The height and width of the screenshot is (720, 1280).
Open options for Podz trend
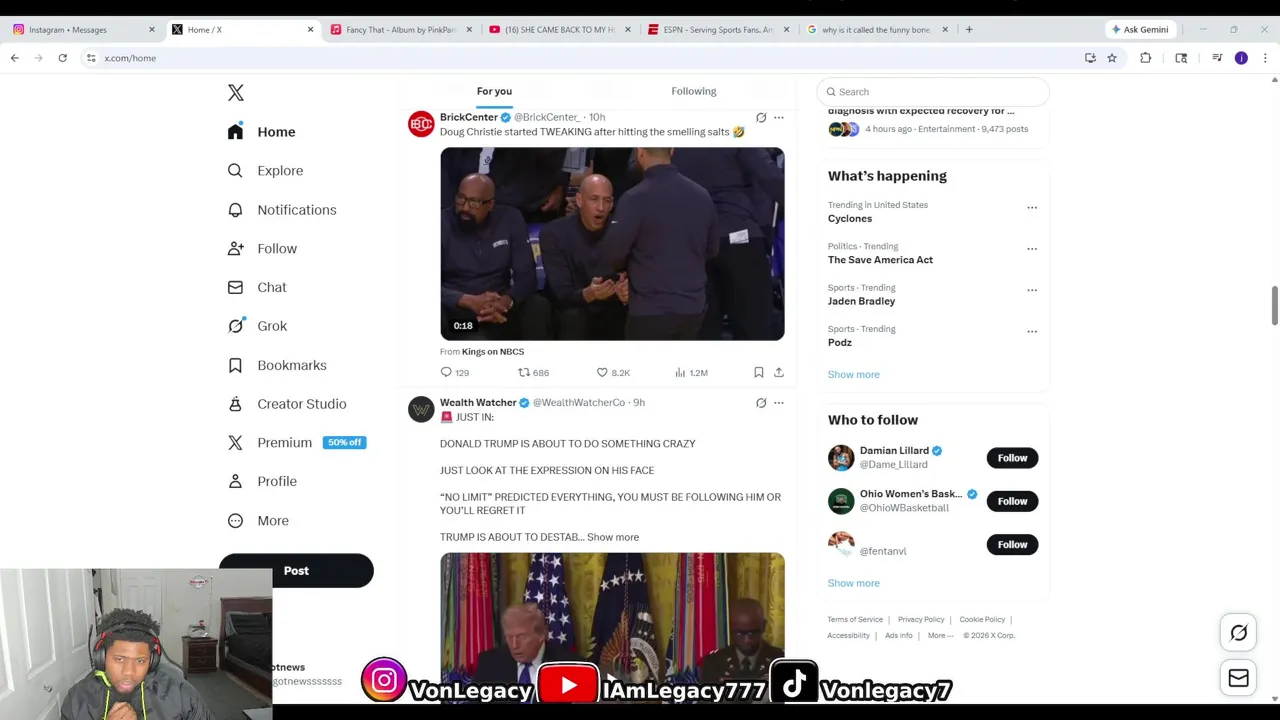tap(1032, 332)
